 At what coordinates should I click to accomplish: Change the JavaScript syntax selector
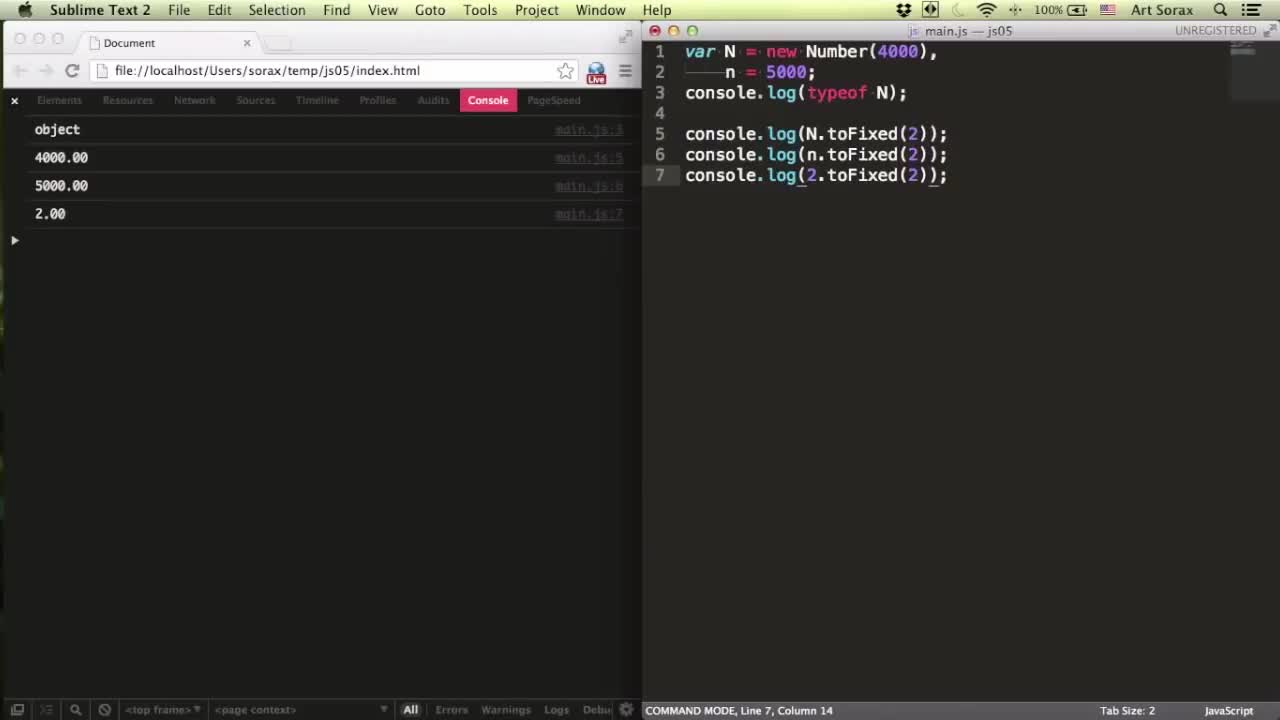click(x=1228, y=710)
